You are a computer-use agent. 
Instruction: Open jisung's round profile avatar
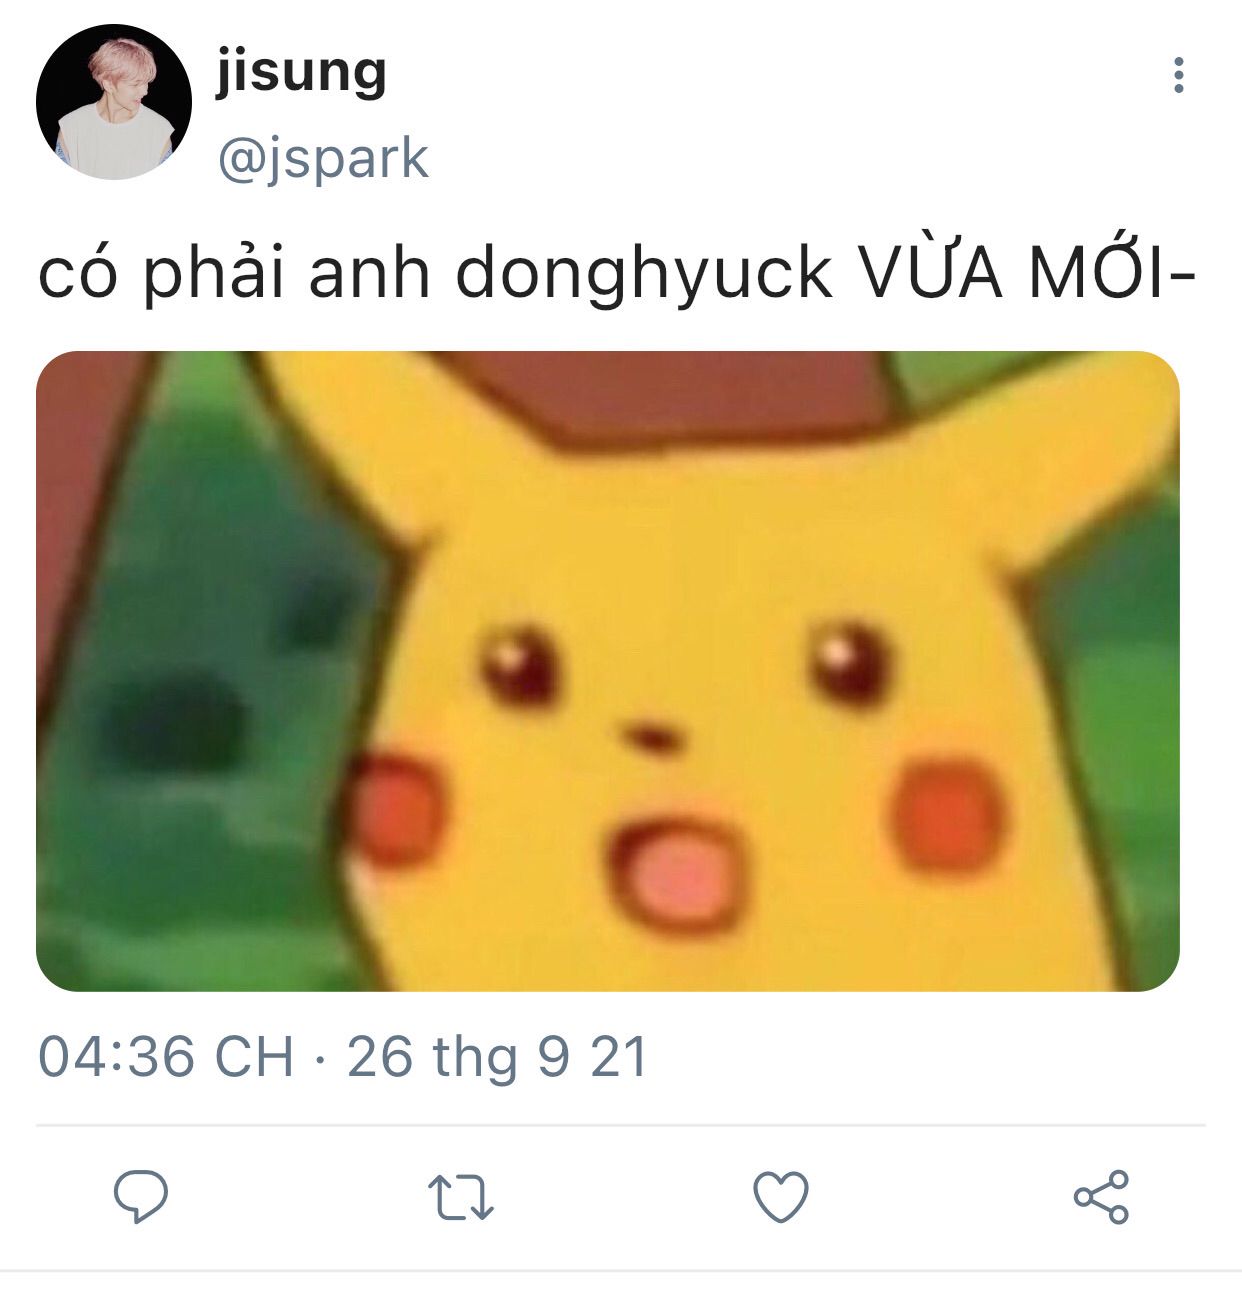[x=113, y=102]
